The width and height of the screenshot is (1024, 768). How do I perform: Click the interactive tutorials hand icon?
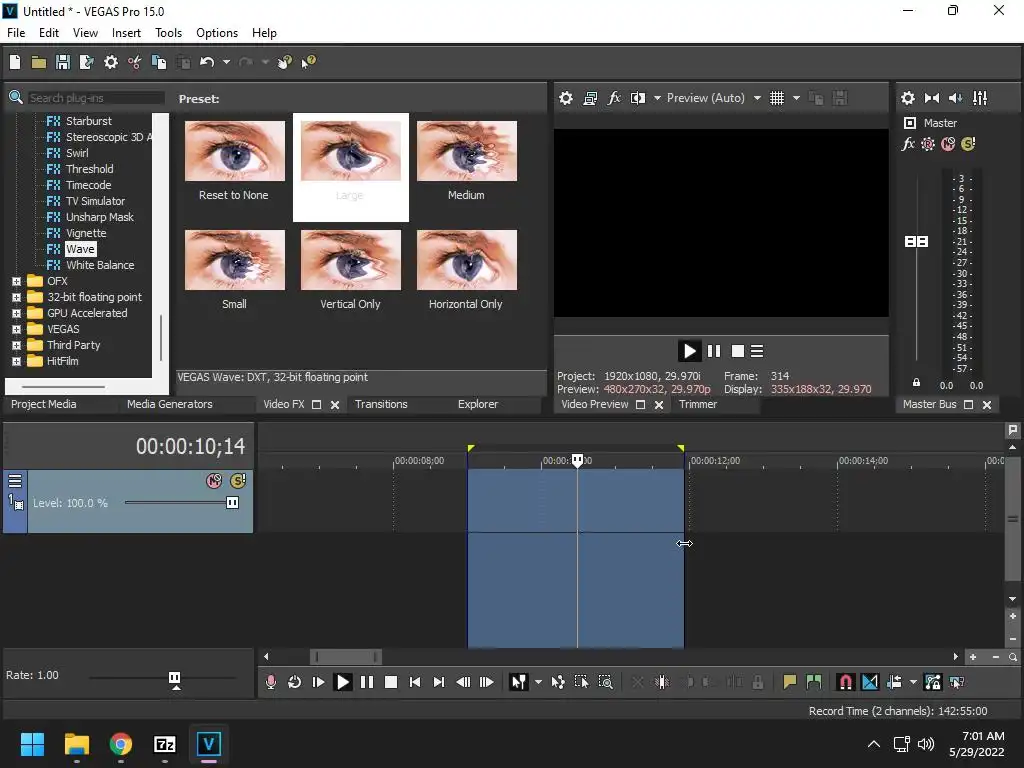pyautogui.click(x=284, y=62)
